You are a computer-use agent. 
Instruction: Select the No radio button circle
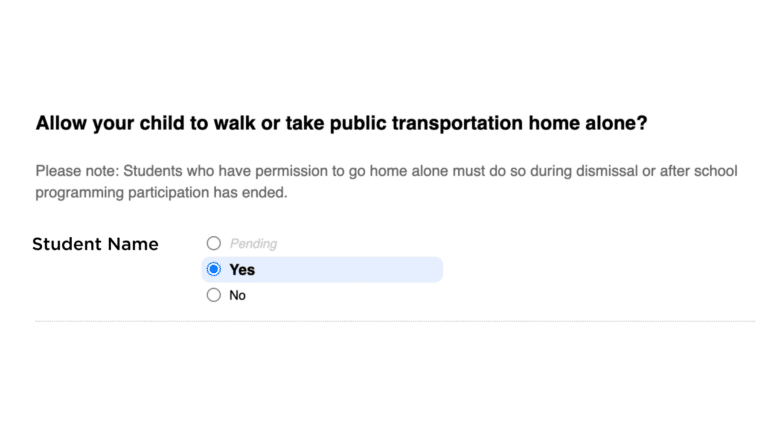(x=214, y=295)
